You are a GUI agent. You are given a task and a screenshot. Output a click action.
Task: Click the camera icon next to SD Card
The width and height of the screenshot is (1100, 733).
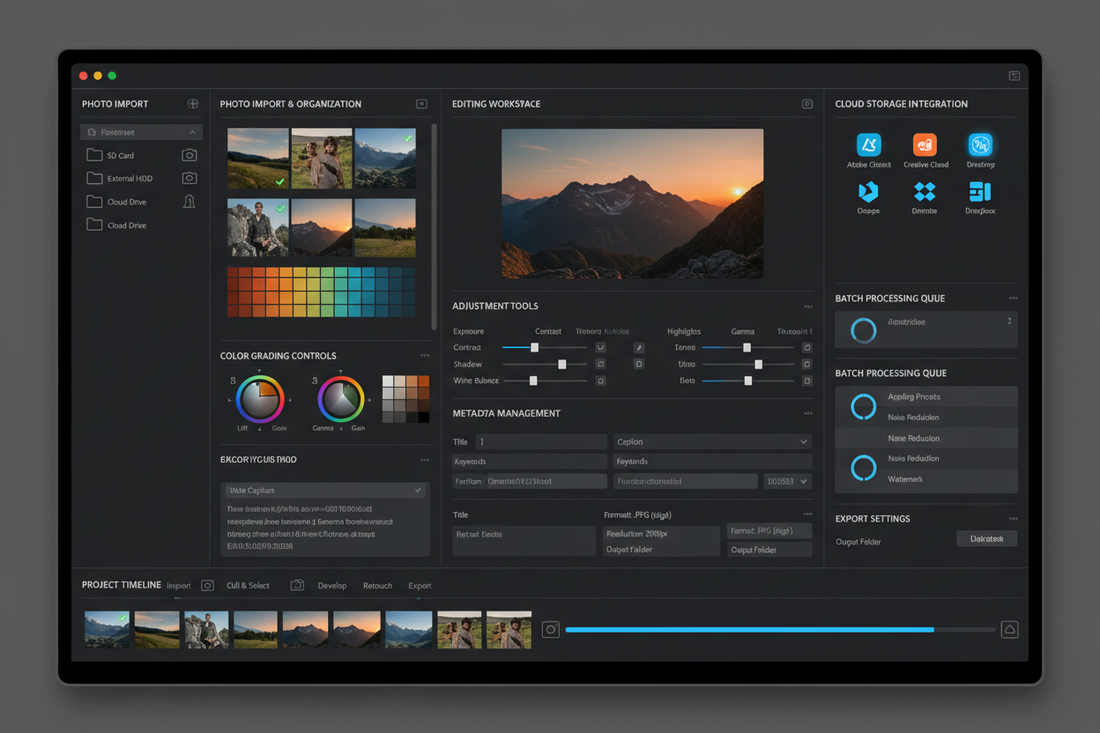191,155
